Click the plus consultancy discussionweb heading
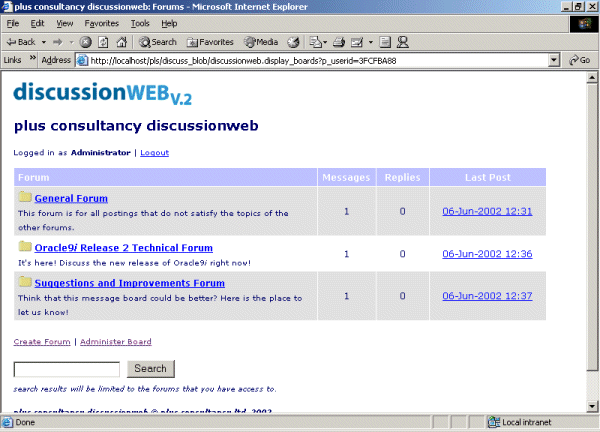Viewport: 600px width, 432px height. pyautogui.click(x=136, y=126)
